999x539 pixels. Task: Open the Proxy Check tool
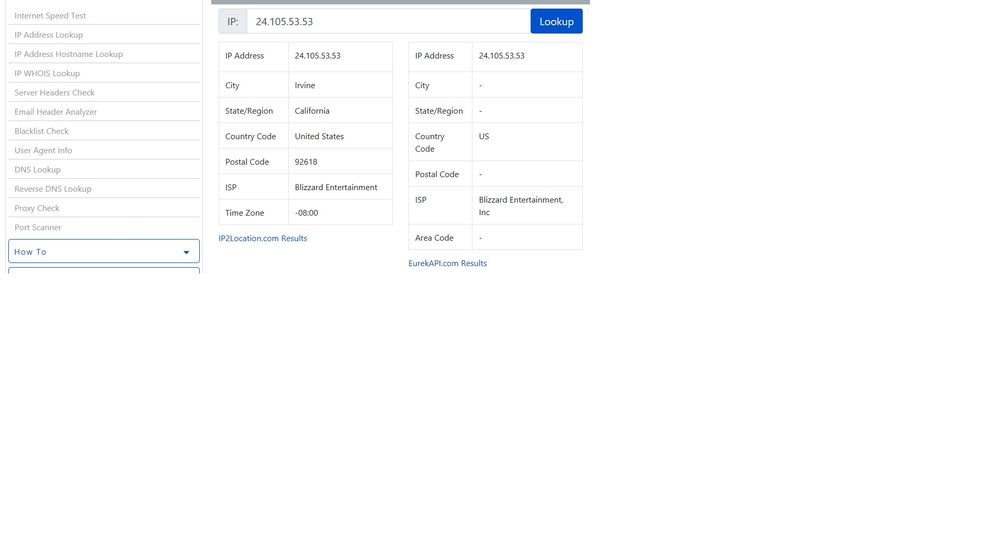(37, 208)
